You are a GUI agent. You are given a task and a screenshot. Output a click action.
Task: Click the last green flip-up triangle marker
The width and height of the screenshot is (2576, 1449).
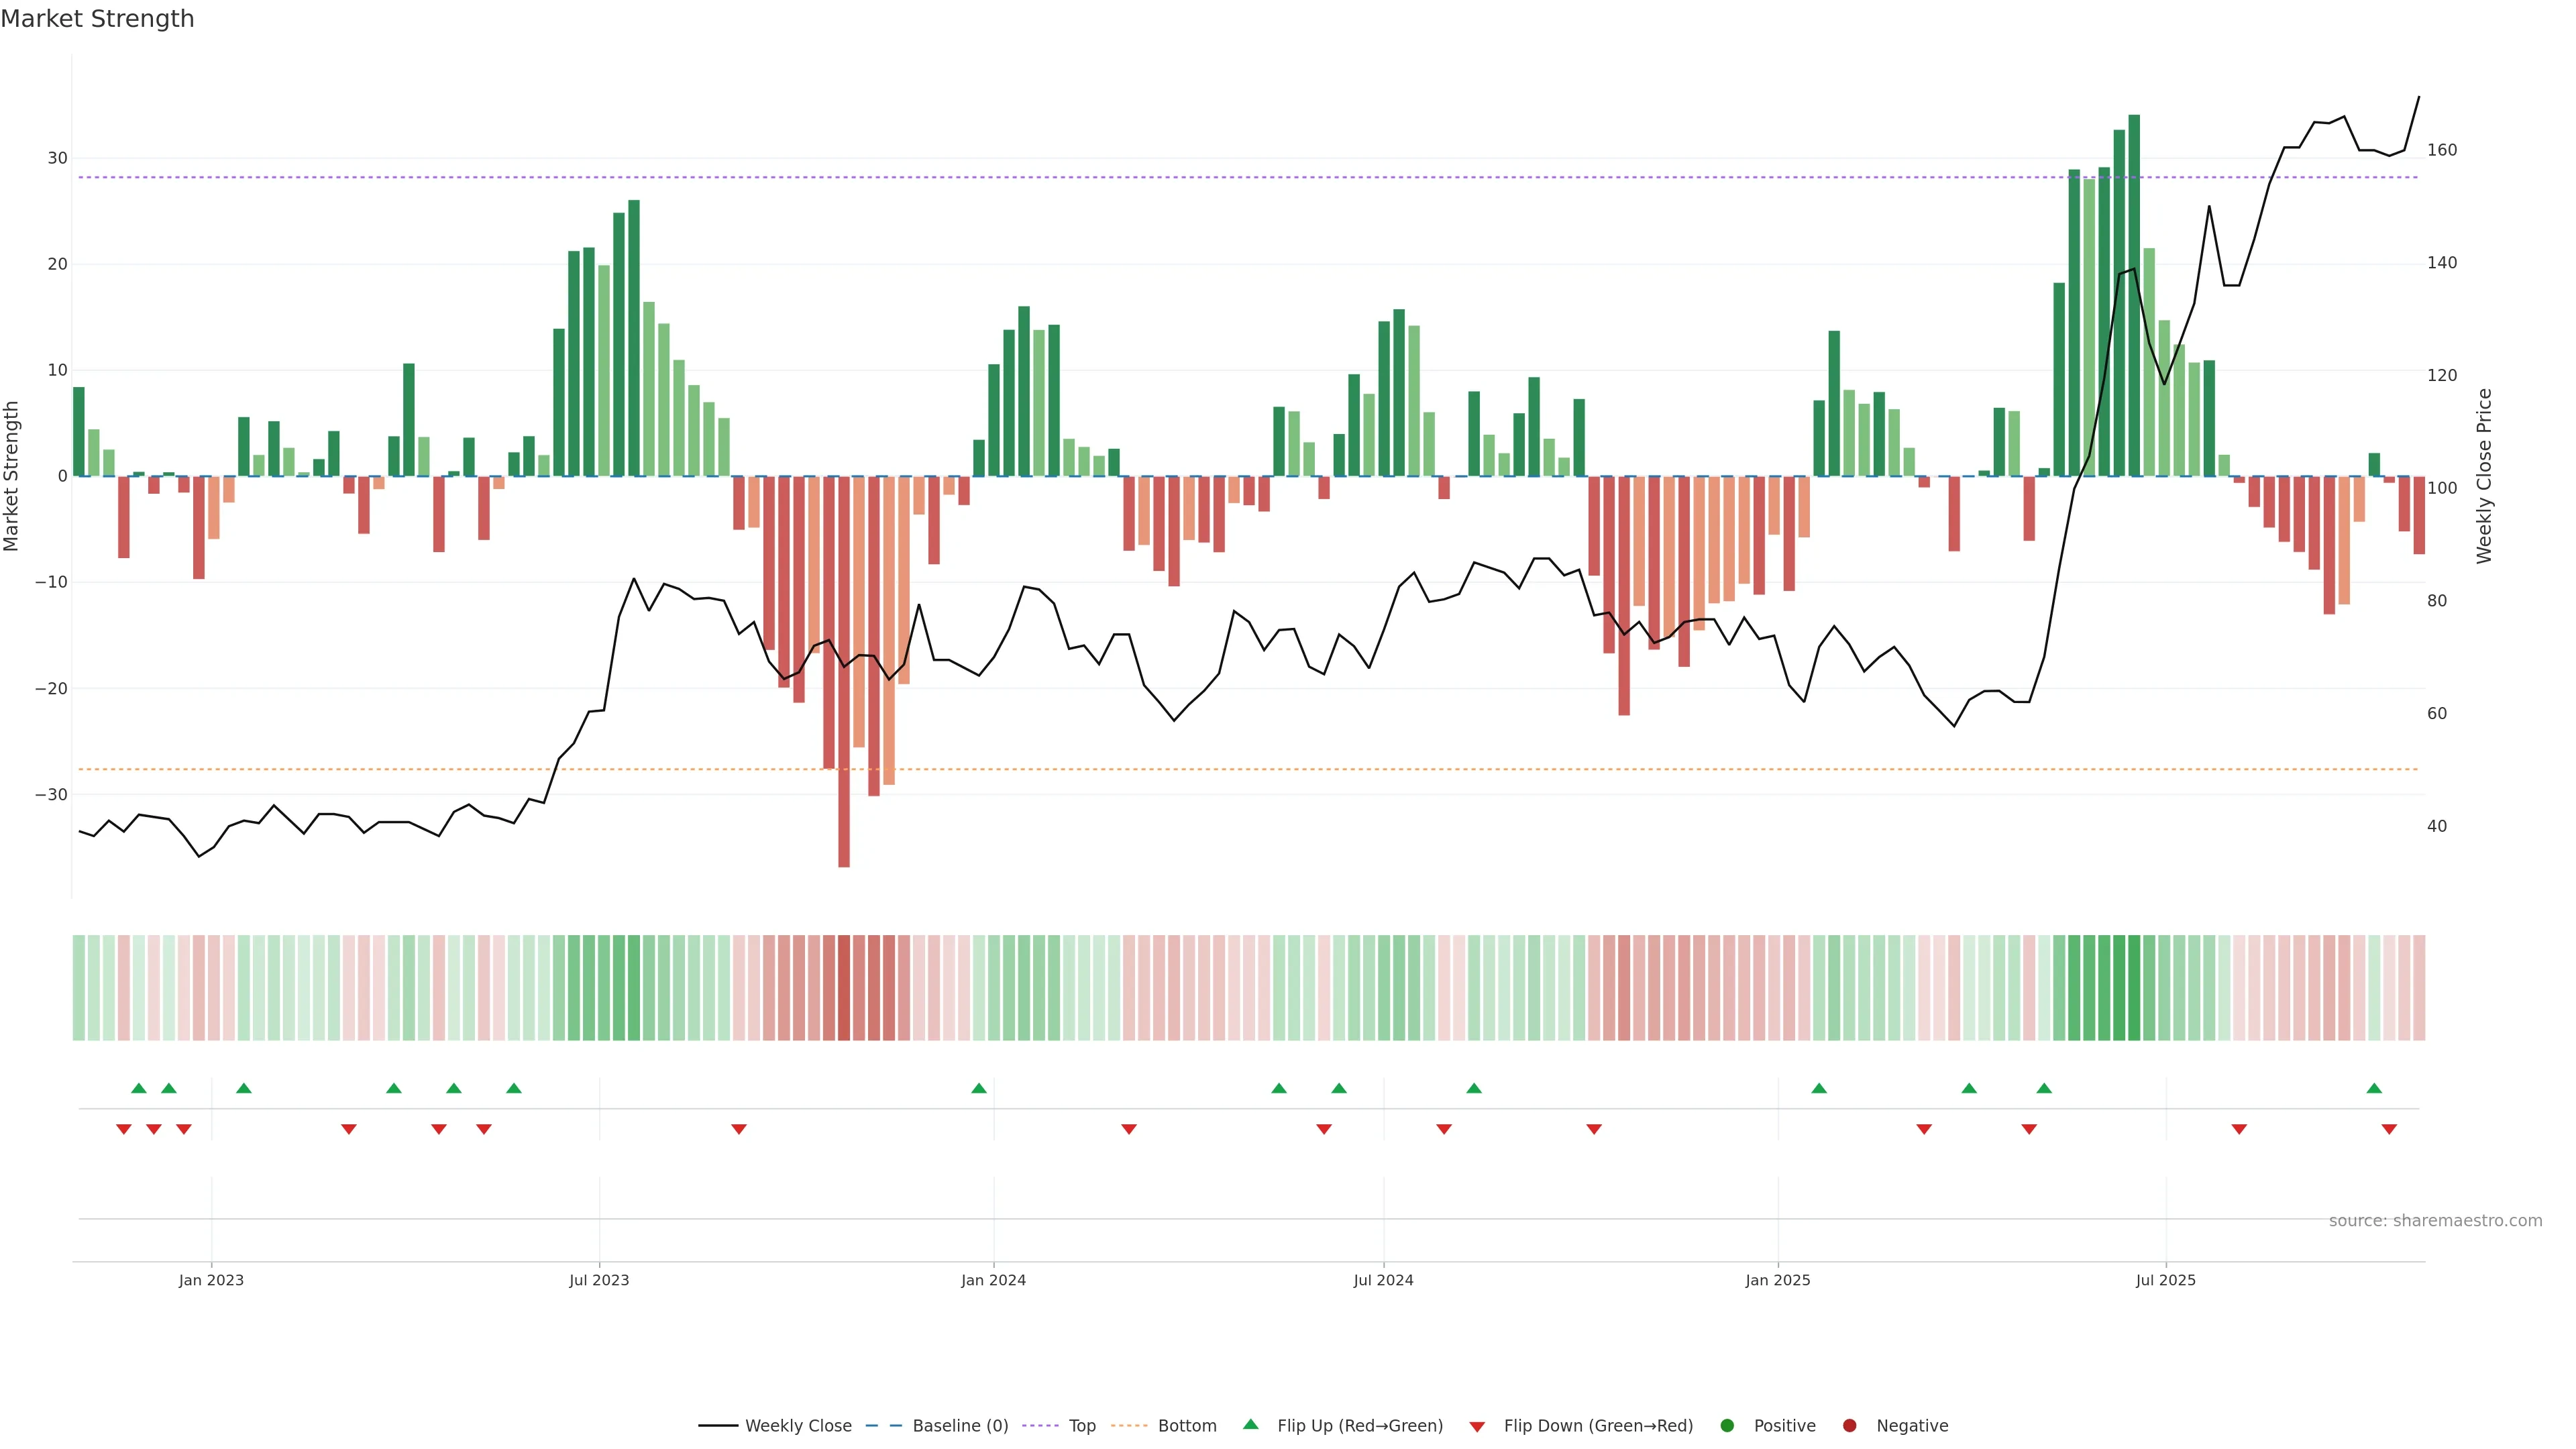(x=2374, y=1088)
